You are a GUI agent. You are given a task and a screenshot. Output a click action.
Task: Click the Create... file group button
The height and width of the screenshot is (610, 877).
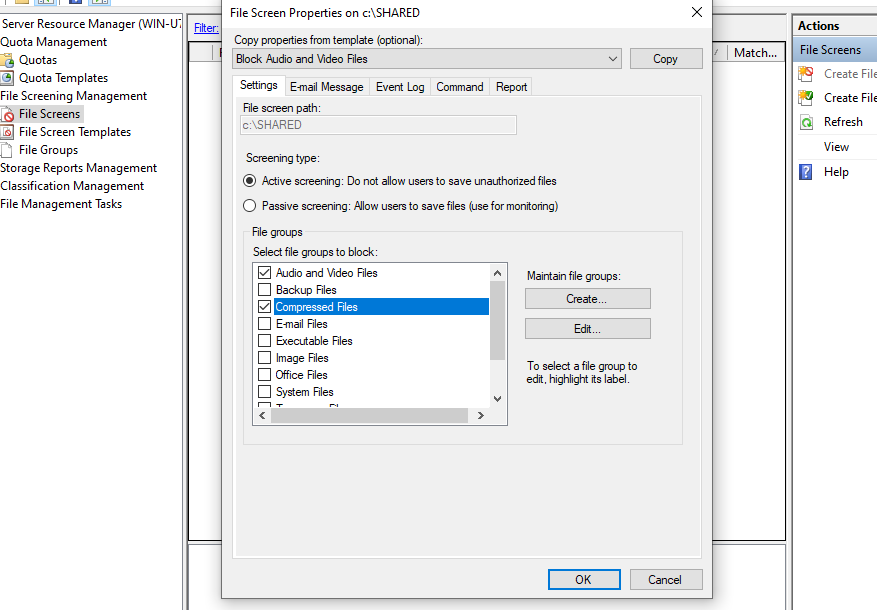pyautogui.click(x=587, y=299)
